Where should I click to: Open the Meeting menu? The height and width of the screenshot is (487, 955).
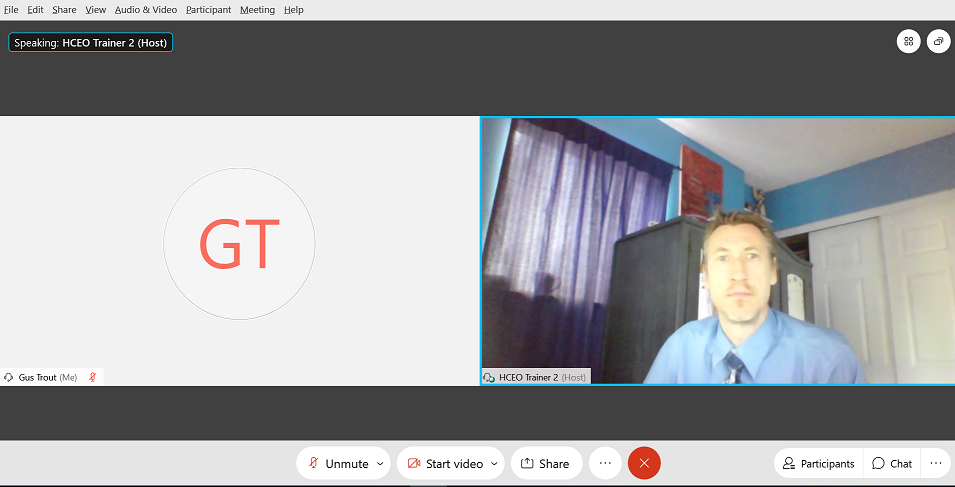(x=257, y=9)
